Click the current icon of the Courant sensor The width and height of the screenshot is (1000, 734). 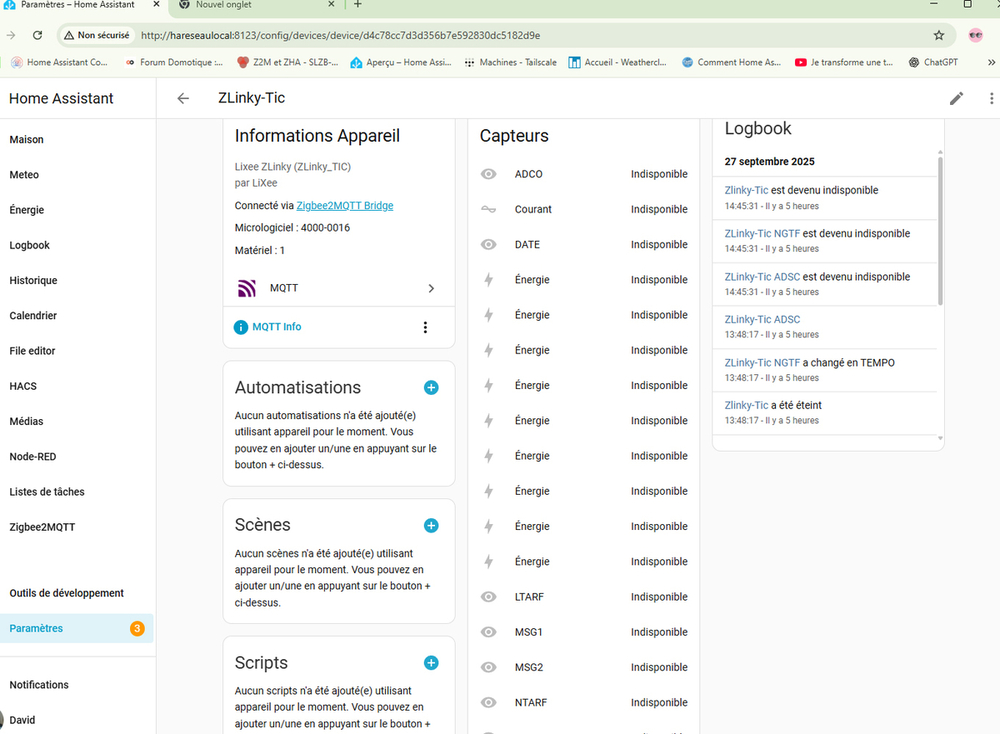(489, 209)
